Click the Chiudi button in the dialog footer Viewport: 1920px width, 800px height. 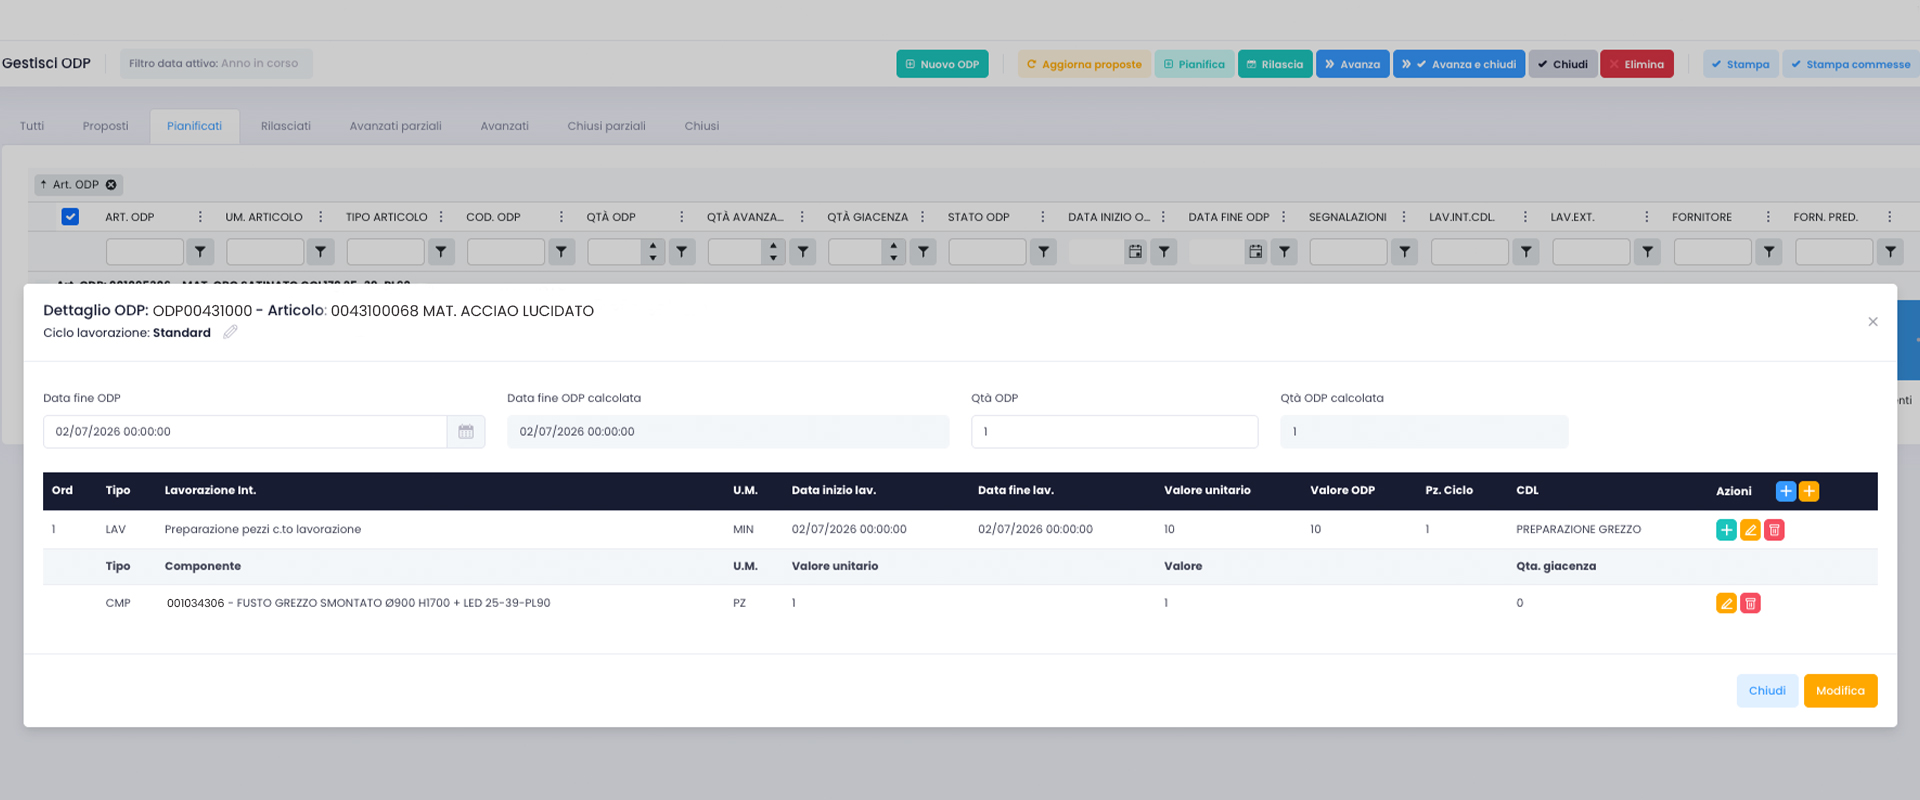[1767, 691]
